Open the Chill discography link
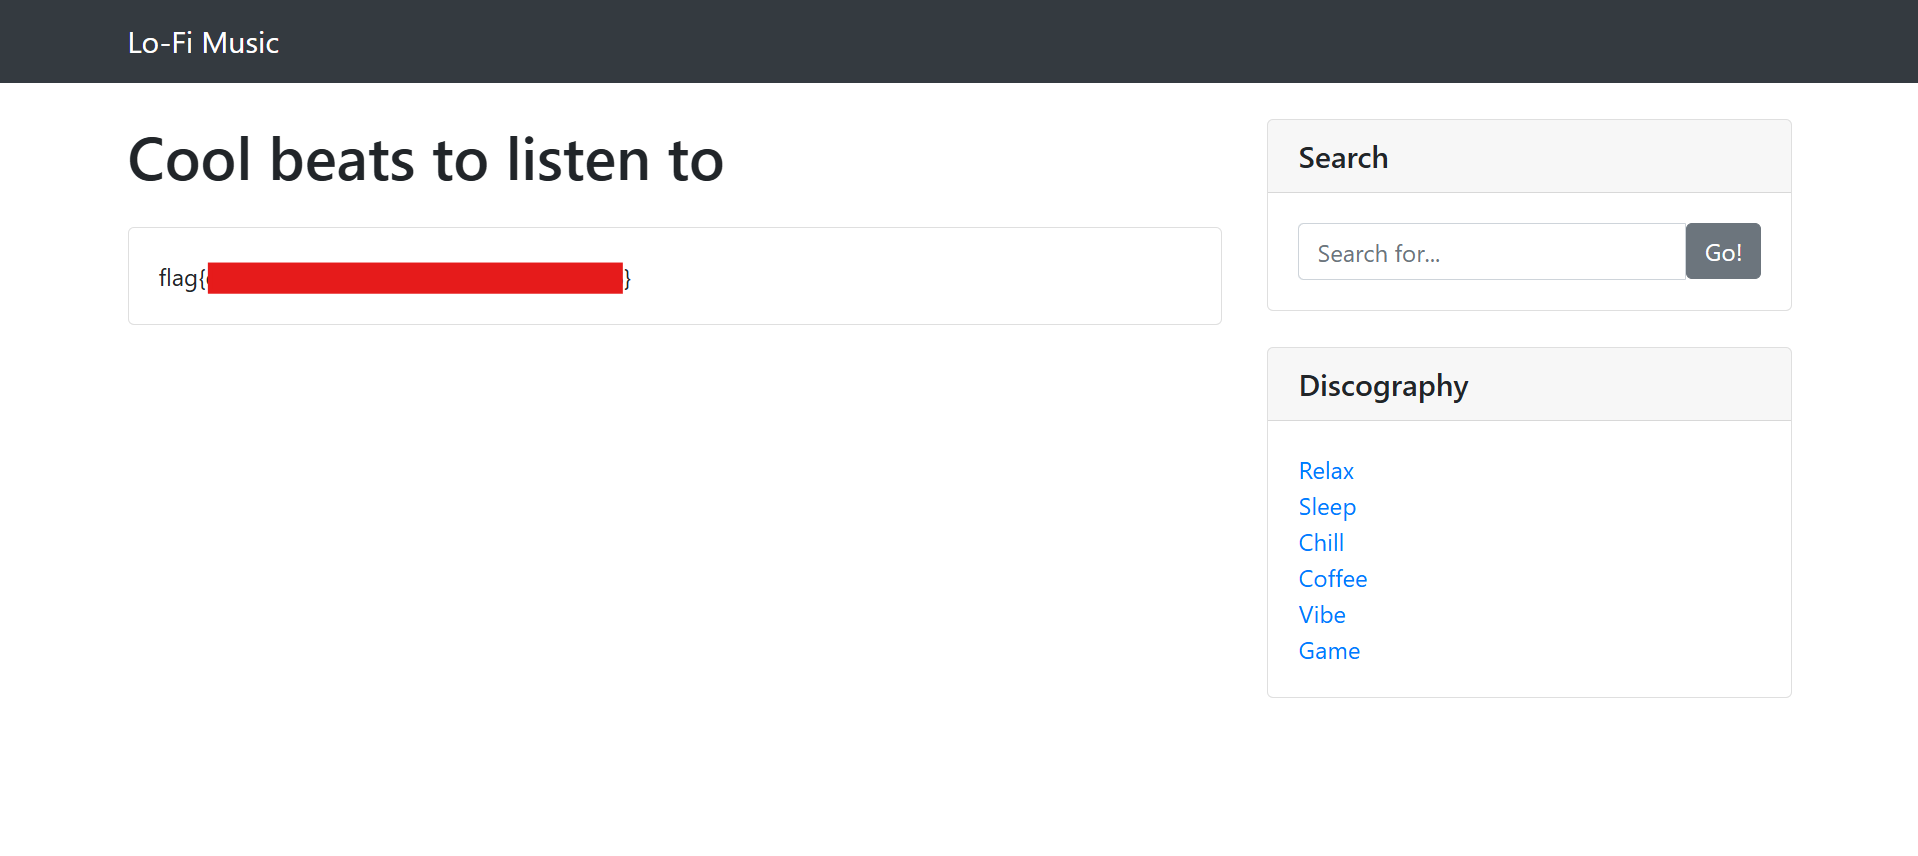Screen dimensions: 1918x856 coord(1321,543)
